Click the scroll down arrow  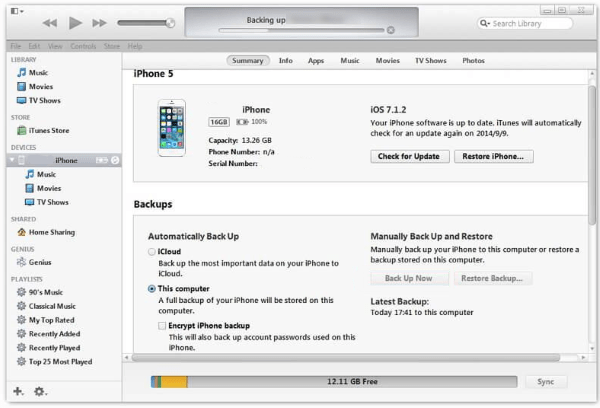[x=592, y=348]
